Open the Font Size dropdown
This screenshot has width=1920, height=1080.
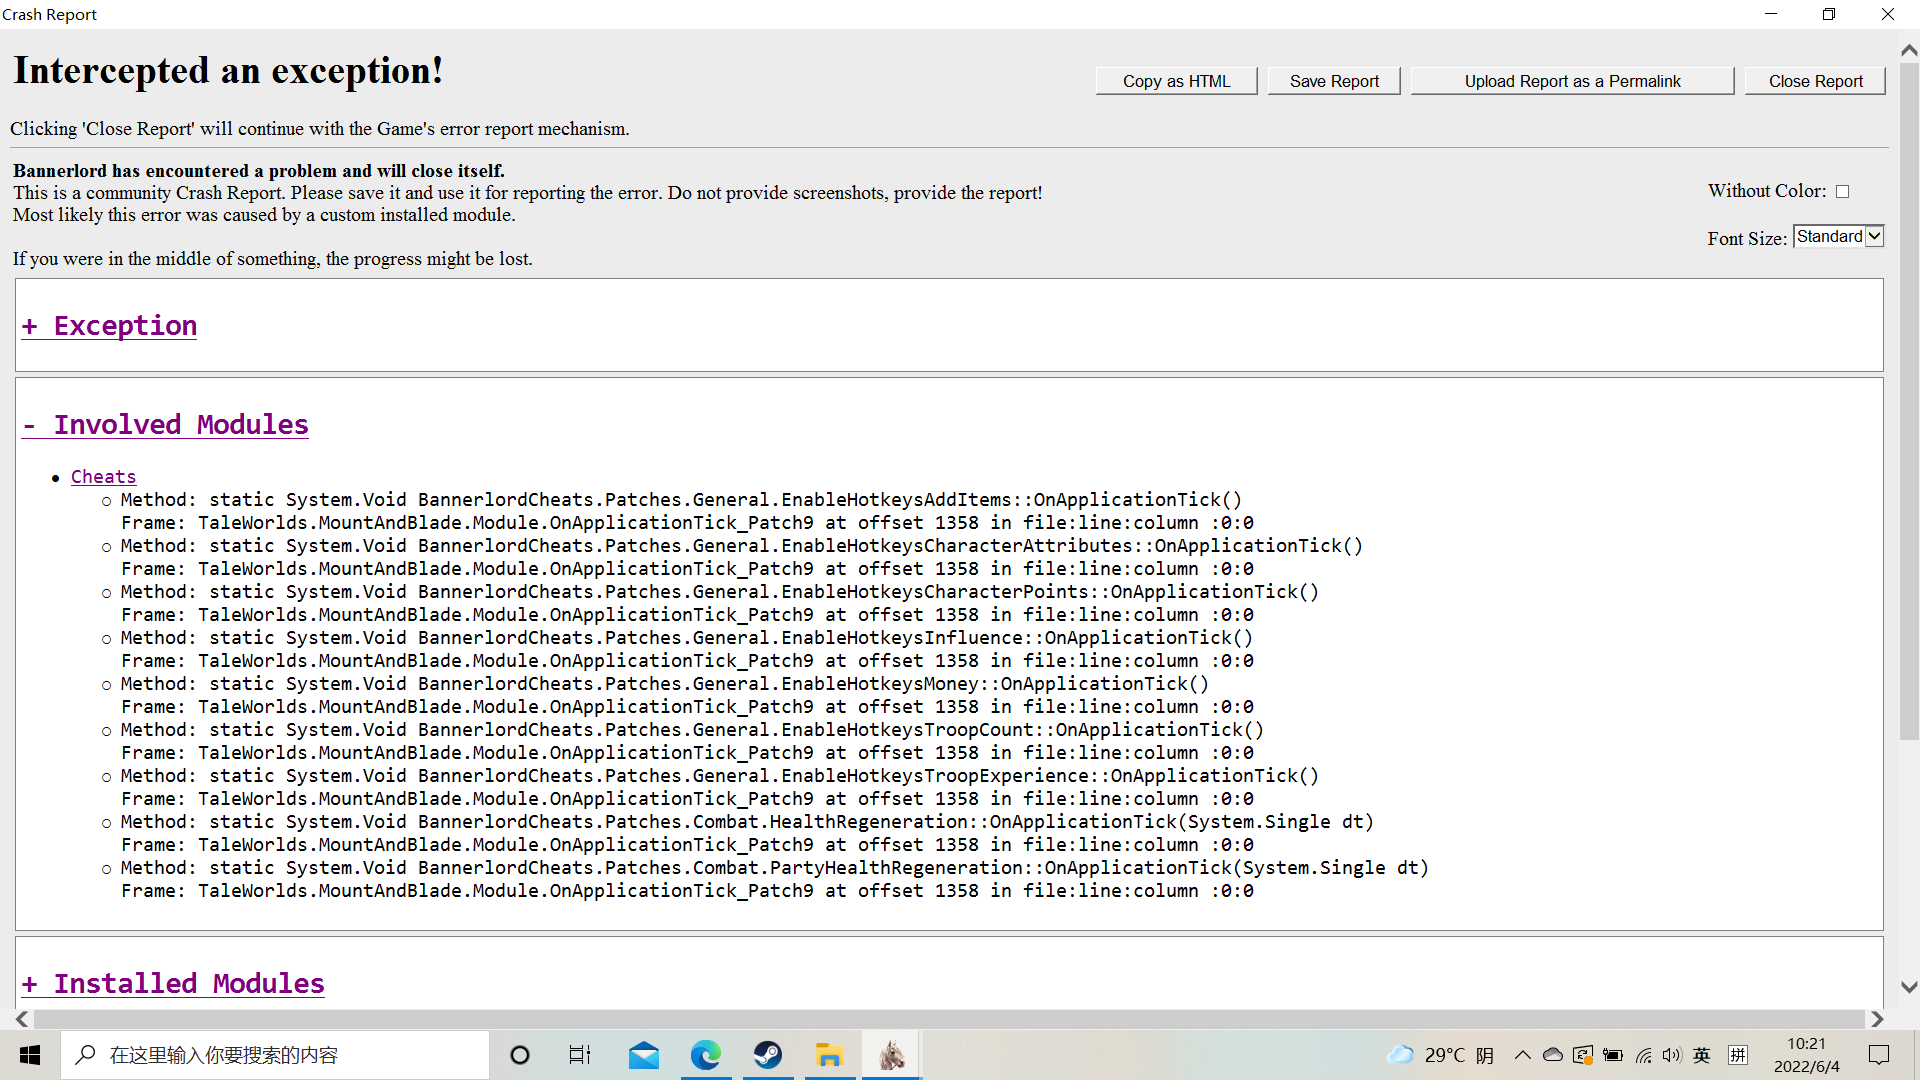1838,236
